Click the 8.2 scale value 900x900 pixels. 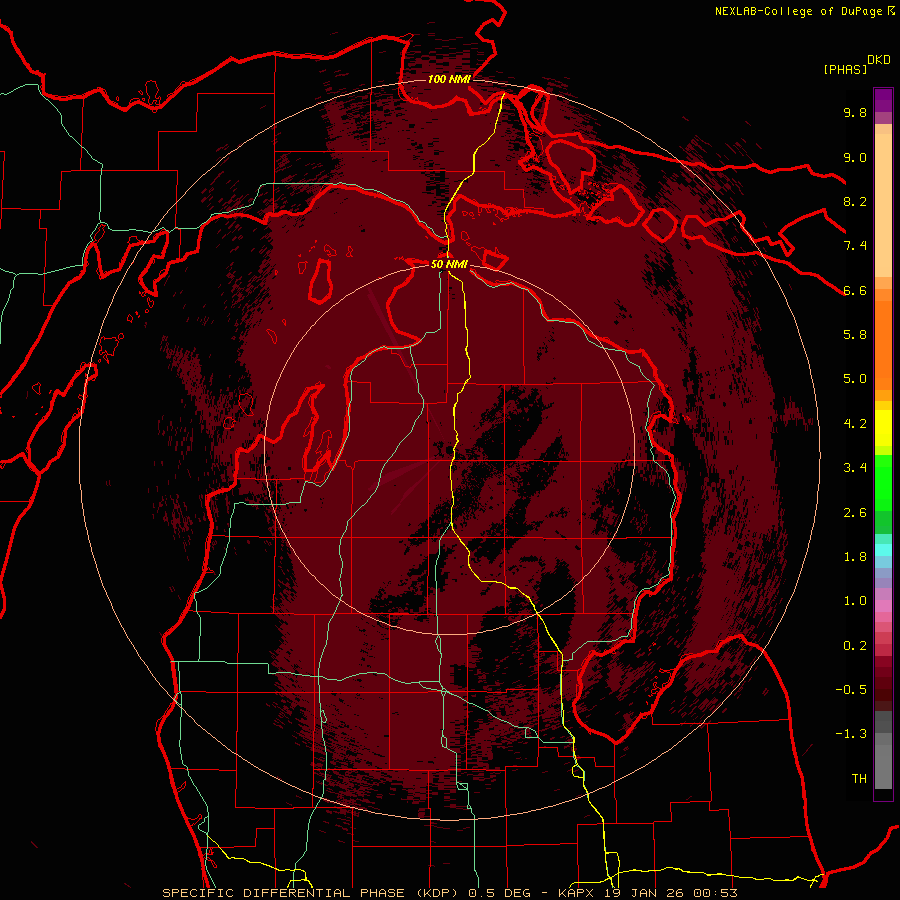pos(855,201)
